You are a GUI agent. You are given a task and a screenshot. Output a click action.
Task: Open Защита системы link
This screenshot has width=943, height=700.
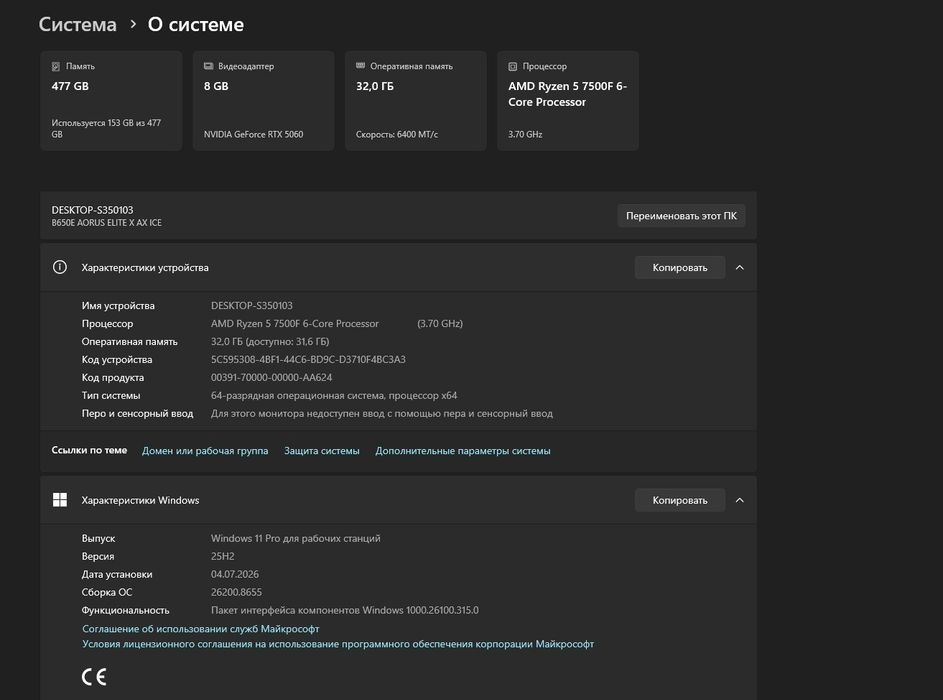(322, 450)
